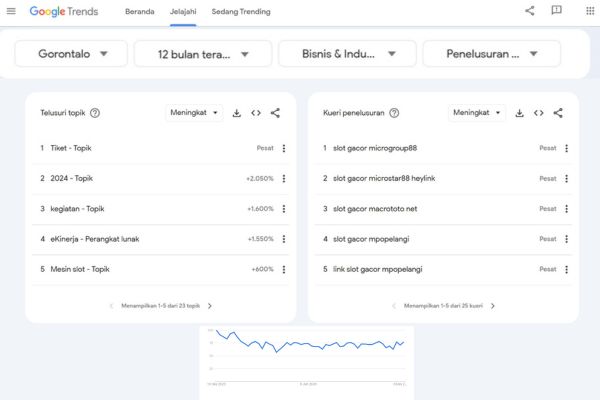Click embed icon on Kueri penelusuran card
This screenshot has height=400, width=600.
(x=538, y=113)
